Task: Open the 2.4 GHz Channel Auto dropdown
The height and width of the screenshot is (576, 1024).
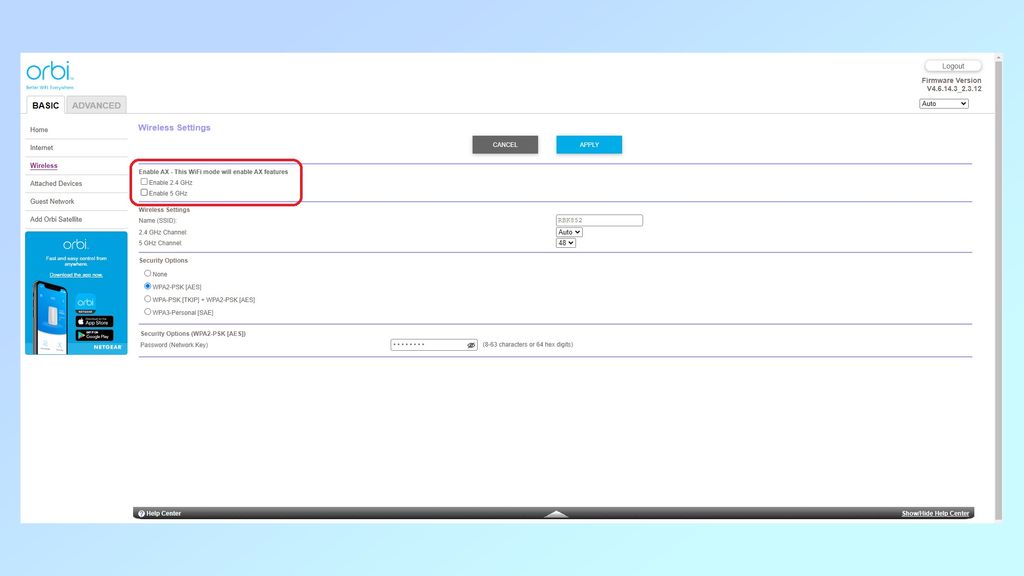Action: [x=568, y=231]
